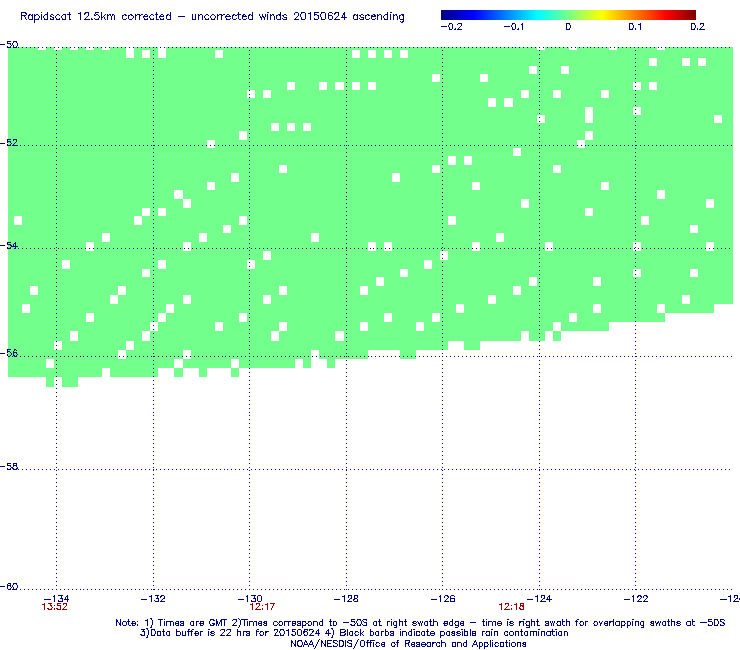The height and width of the screenshot is (650, 740).
Task: Click the latitude label -60
Action: coord(9,587)
